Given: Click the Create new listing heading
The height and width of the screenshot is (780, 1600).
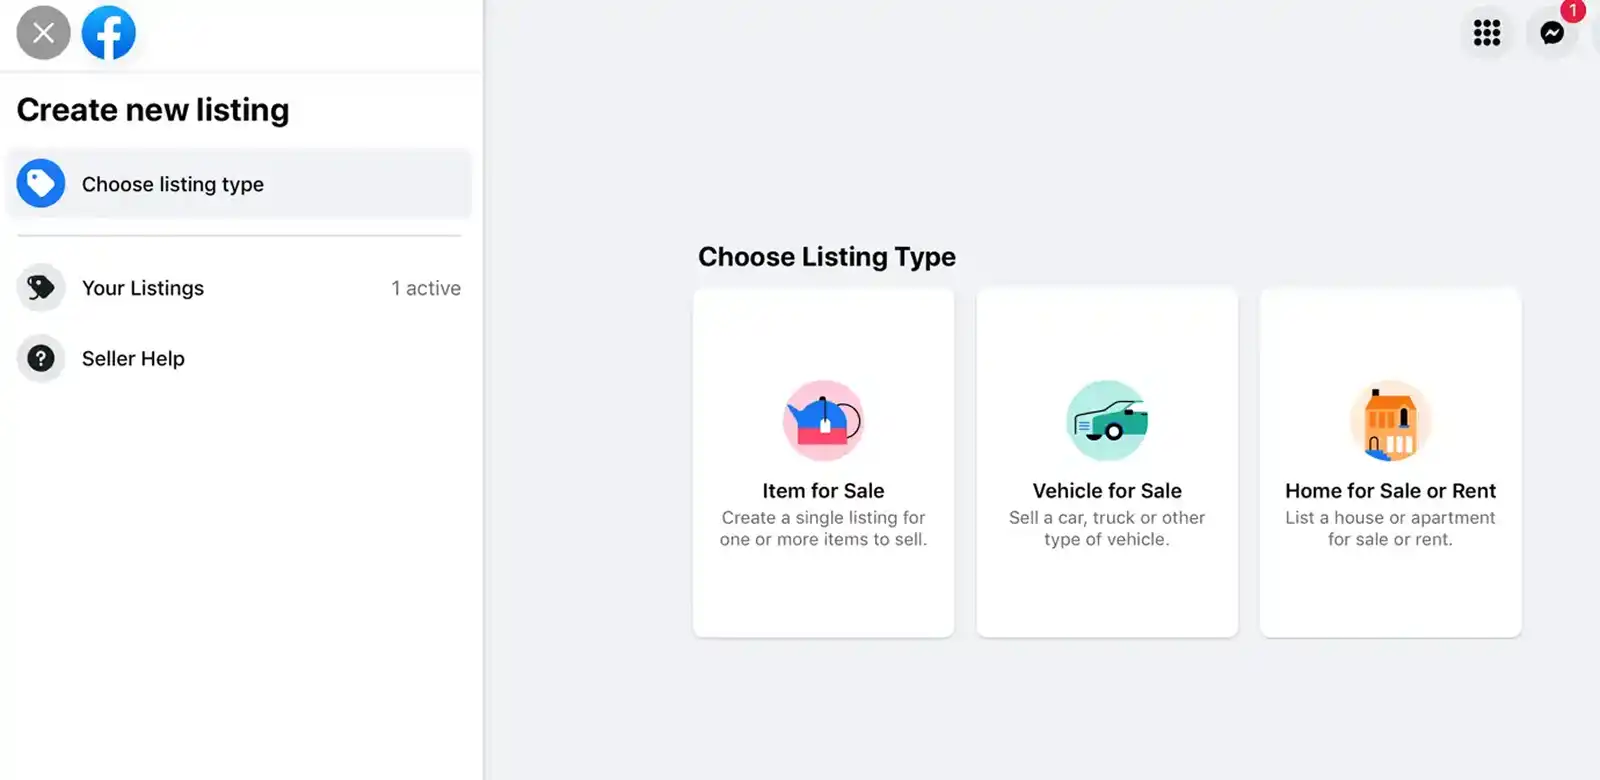Looking at the screenshot, I should (152, 109).
